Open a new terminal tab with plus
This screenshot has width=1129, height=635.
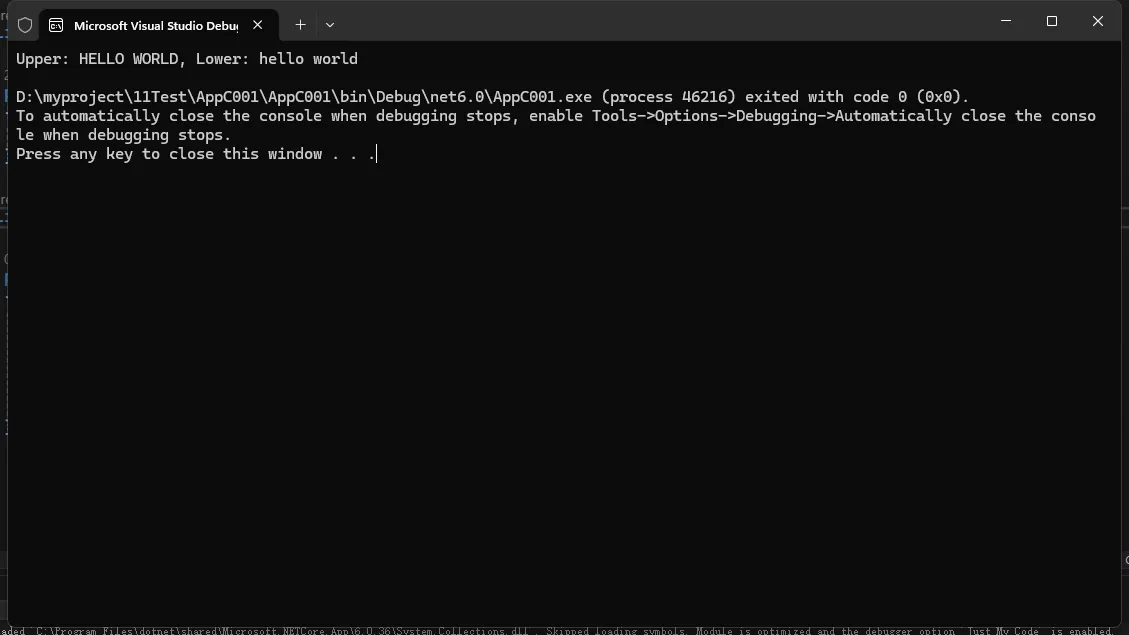pyautogui.click(x=300, y=24)
